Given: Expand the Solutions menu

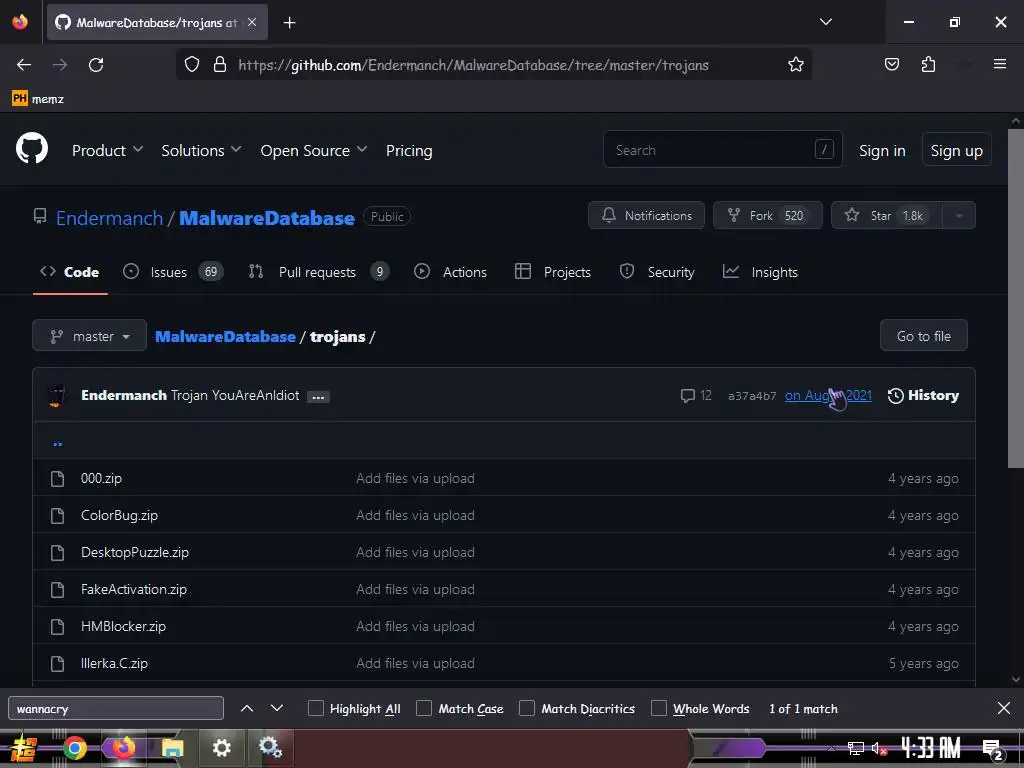Looking at the screenshot, I should [201, 150].
